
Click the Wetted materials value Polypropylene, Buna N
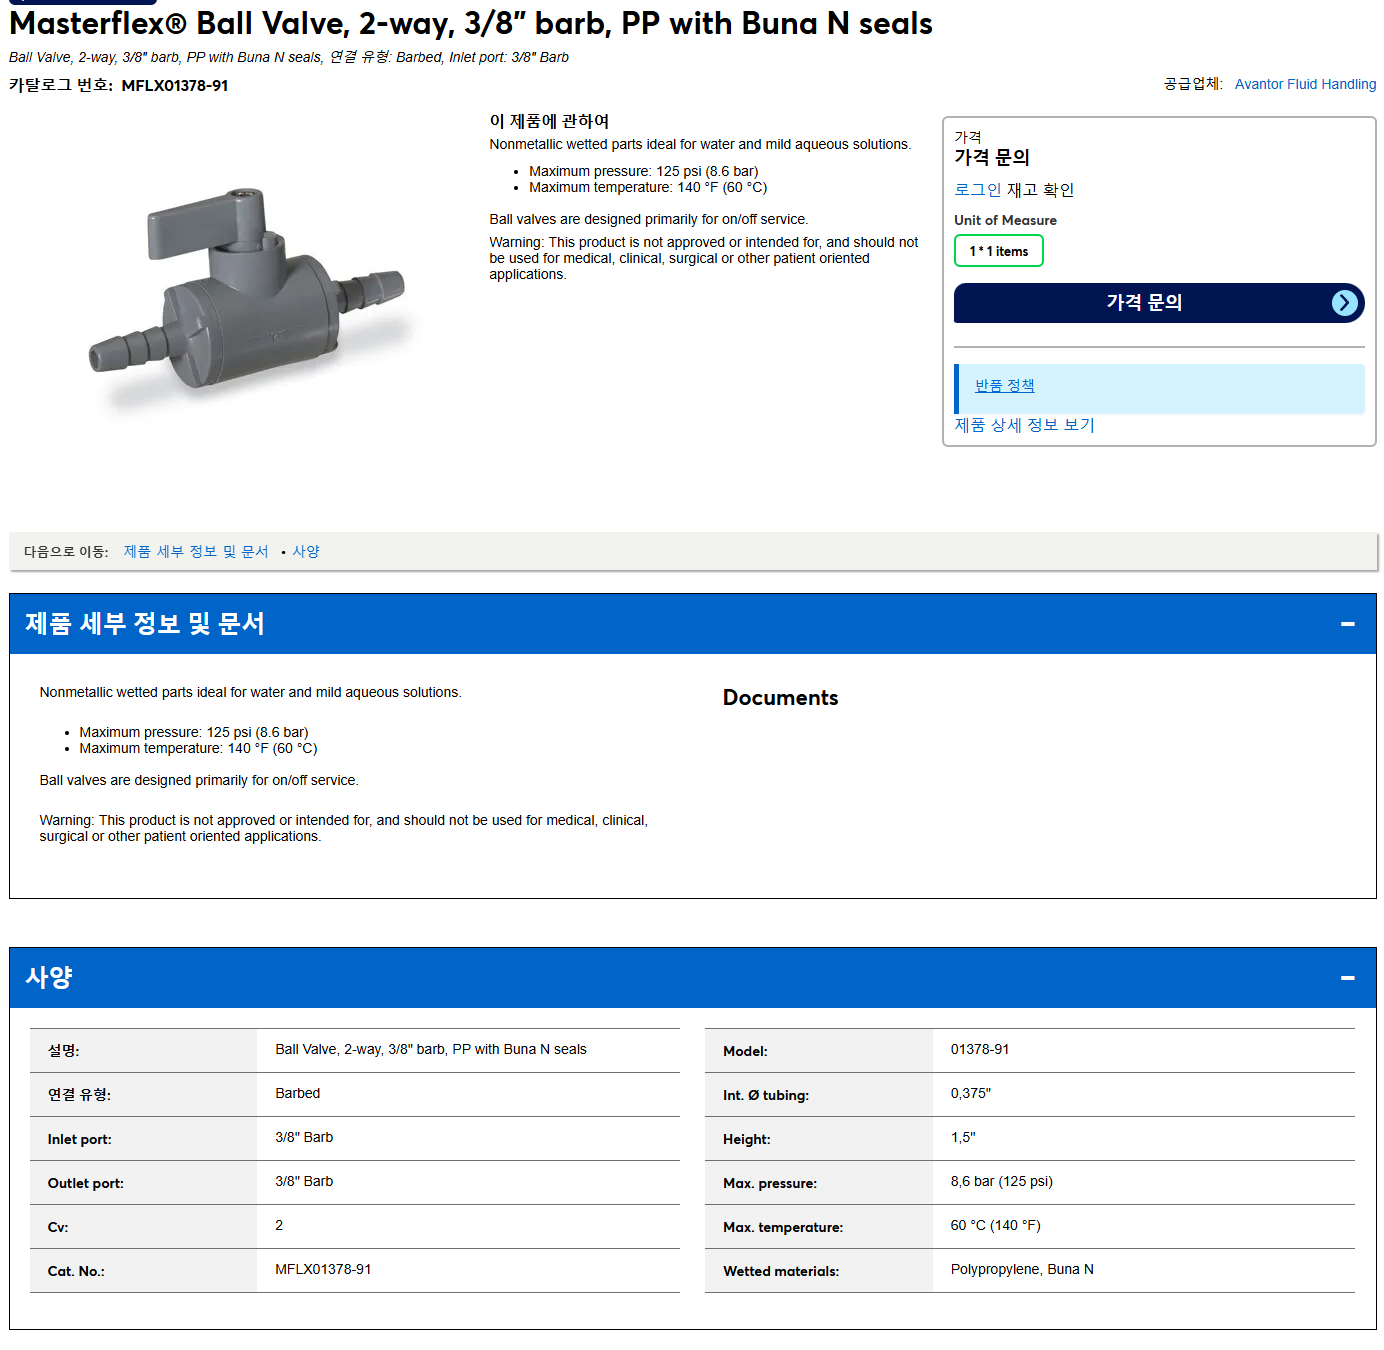click(1022, 1269)
